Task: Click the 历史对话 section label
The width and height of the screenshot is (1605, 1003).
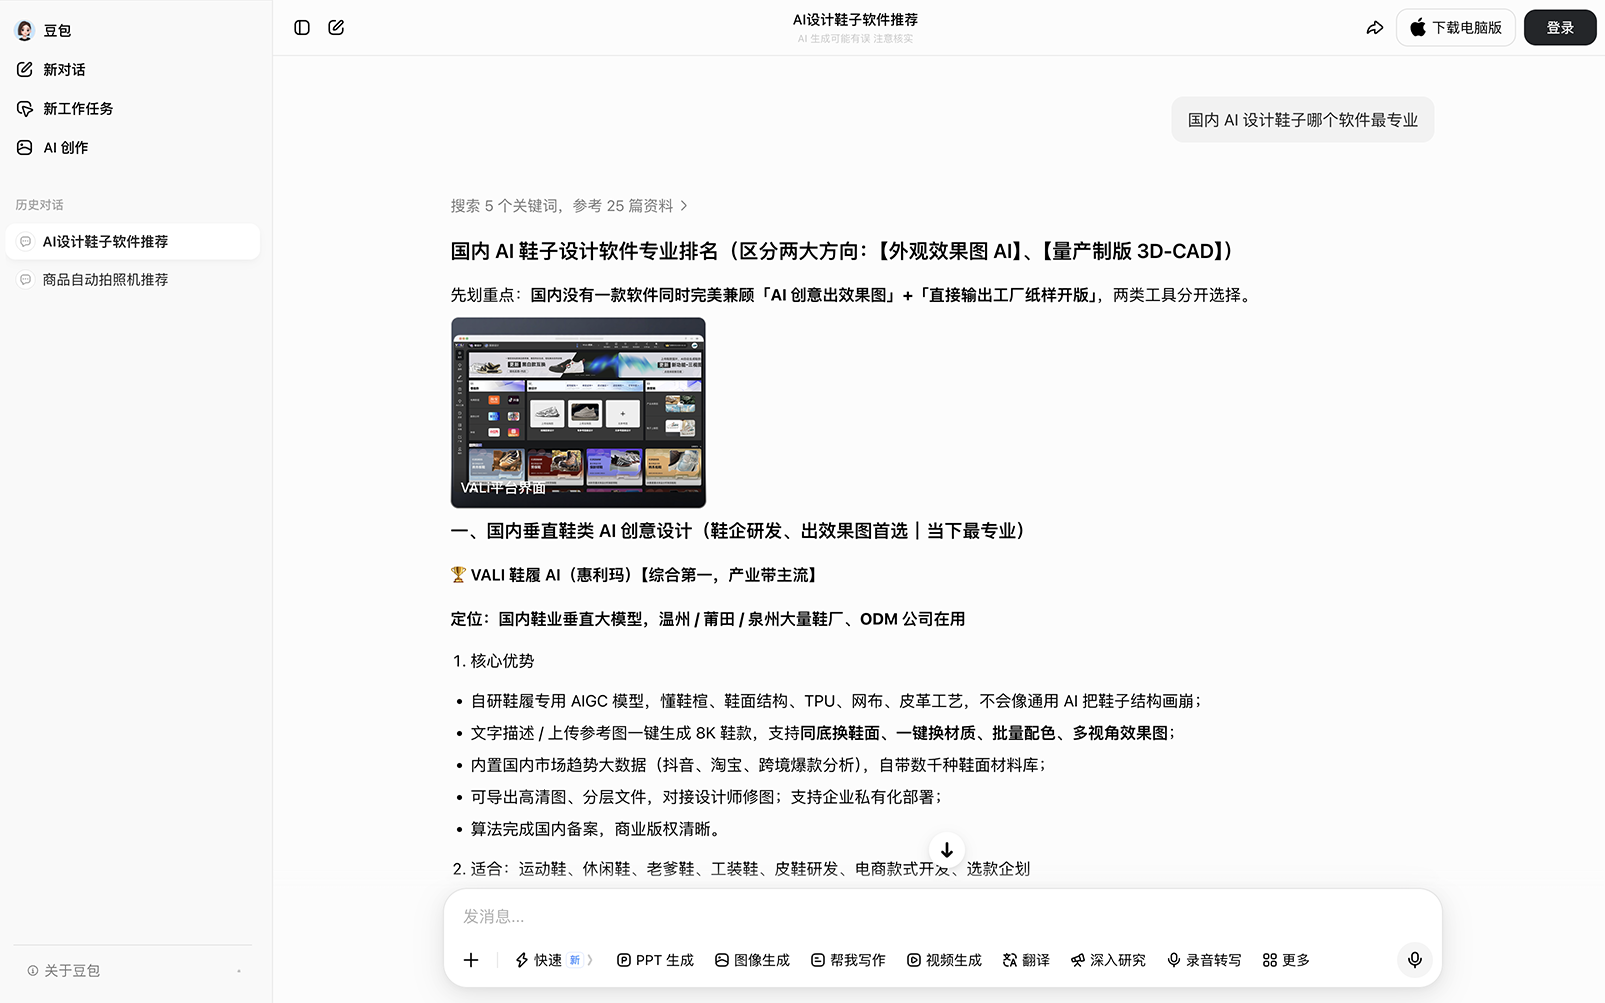Action: pyautogui.click(x=40, y=205)
